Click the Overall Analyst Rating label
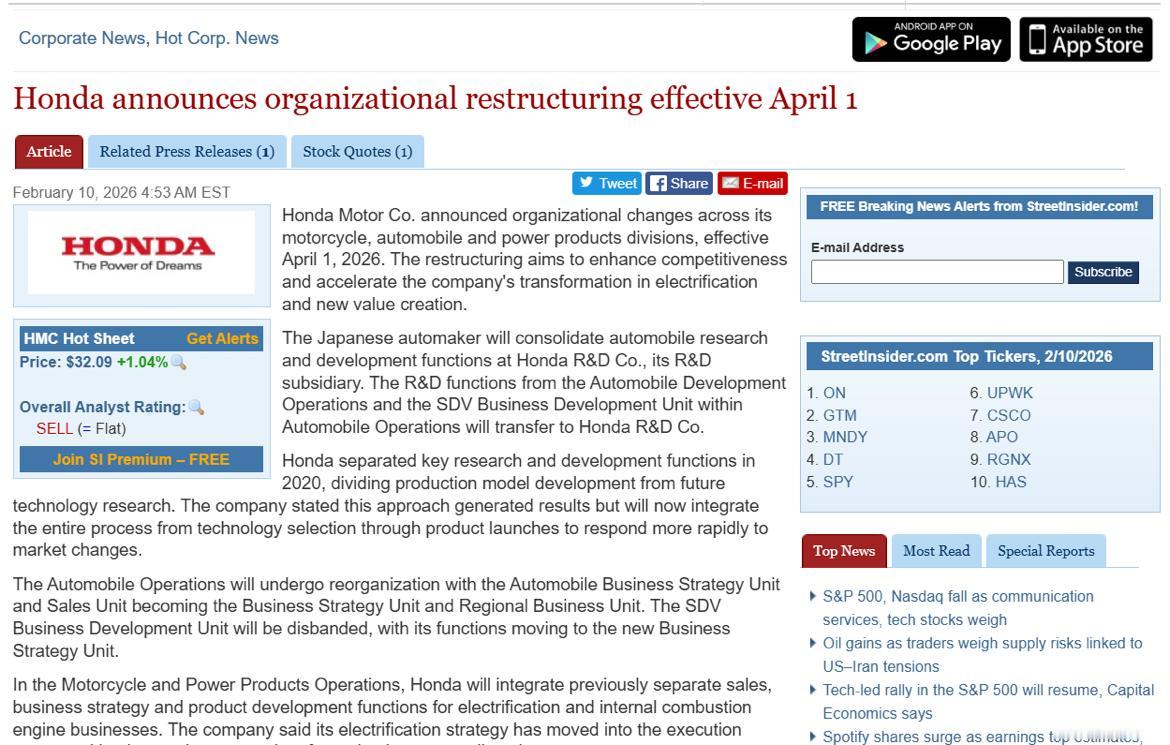 click(x=102, y=407)
